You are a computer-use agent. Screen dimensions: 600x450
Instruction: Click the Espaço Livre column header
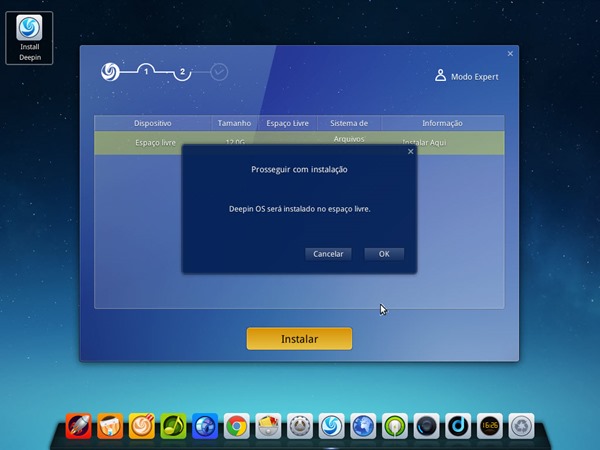tap(287, 123)
